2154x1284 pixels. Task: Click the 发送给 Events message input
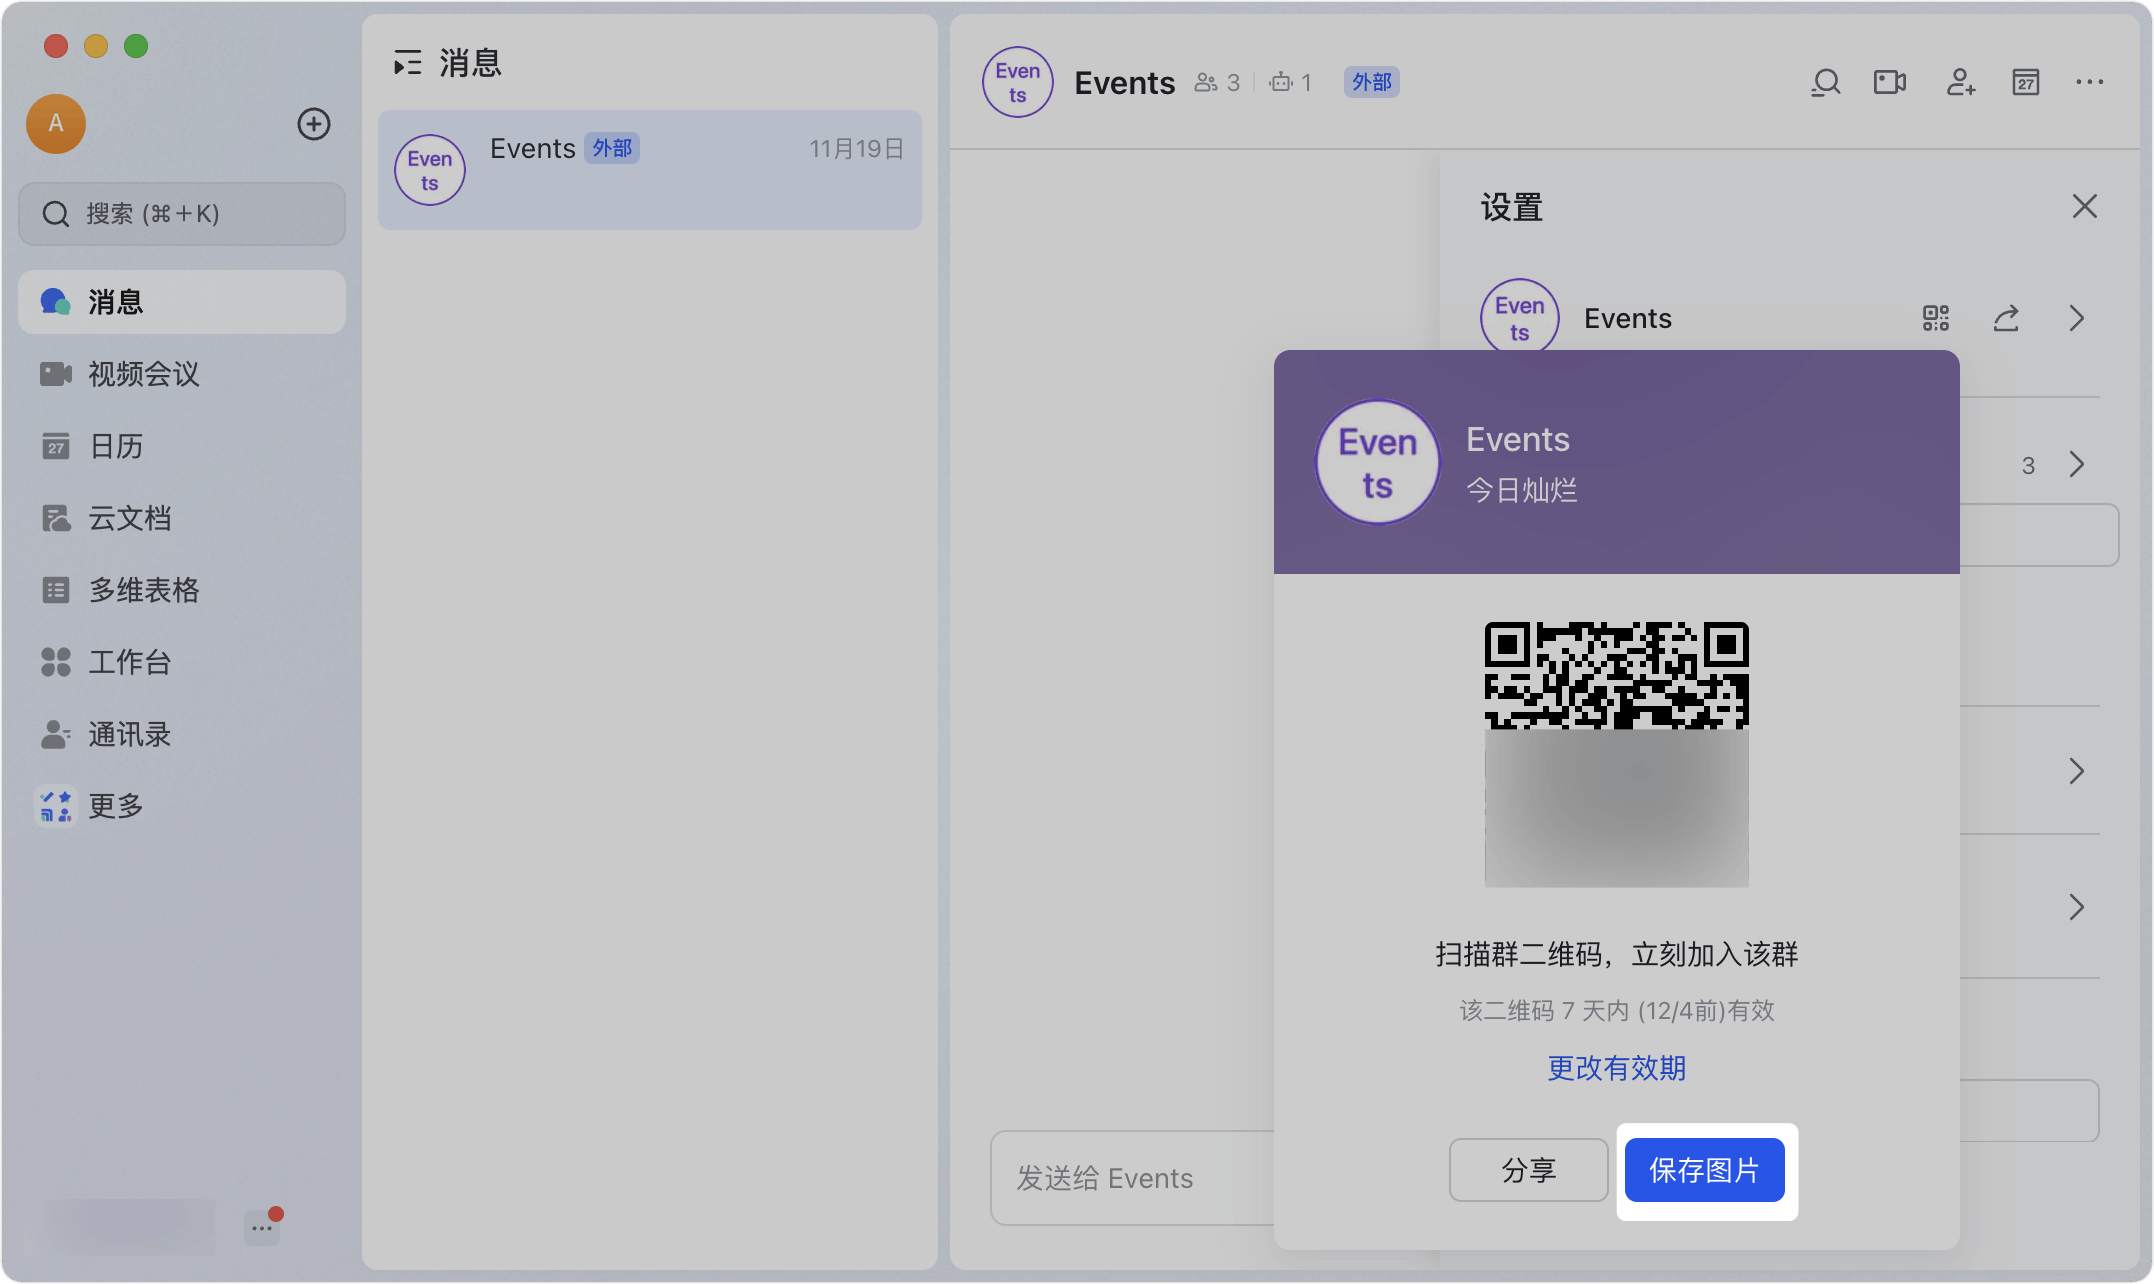(1132, 1178)
